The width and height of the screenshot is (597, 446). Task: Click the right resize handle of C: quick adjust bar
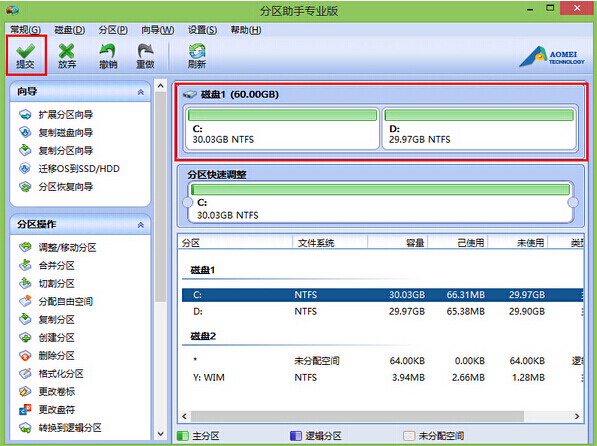(x=573, y=202)
